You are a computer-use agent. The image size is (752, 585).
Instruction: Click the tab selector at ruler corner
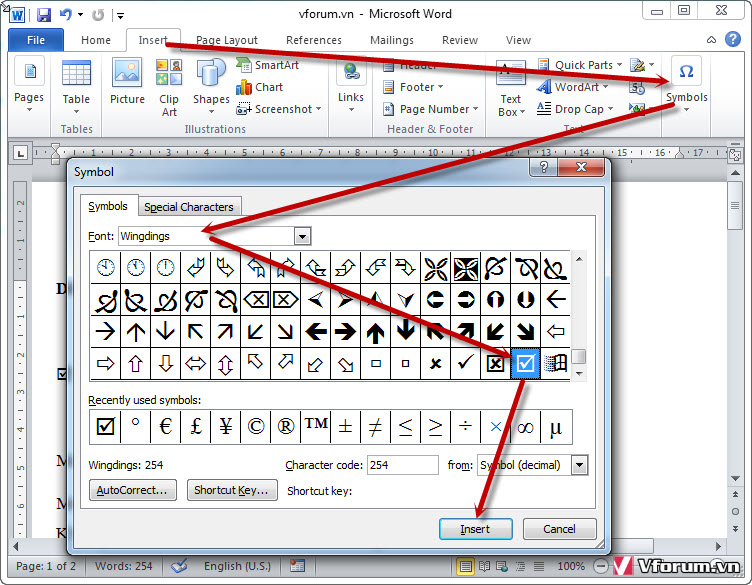(x=20, y=153)
